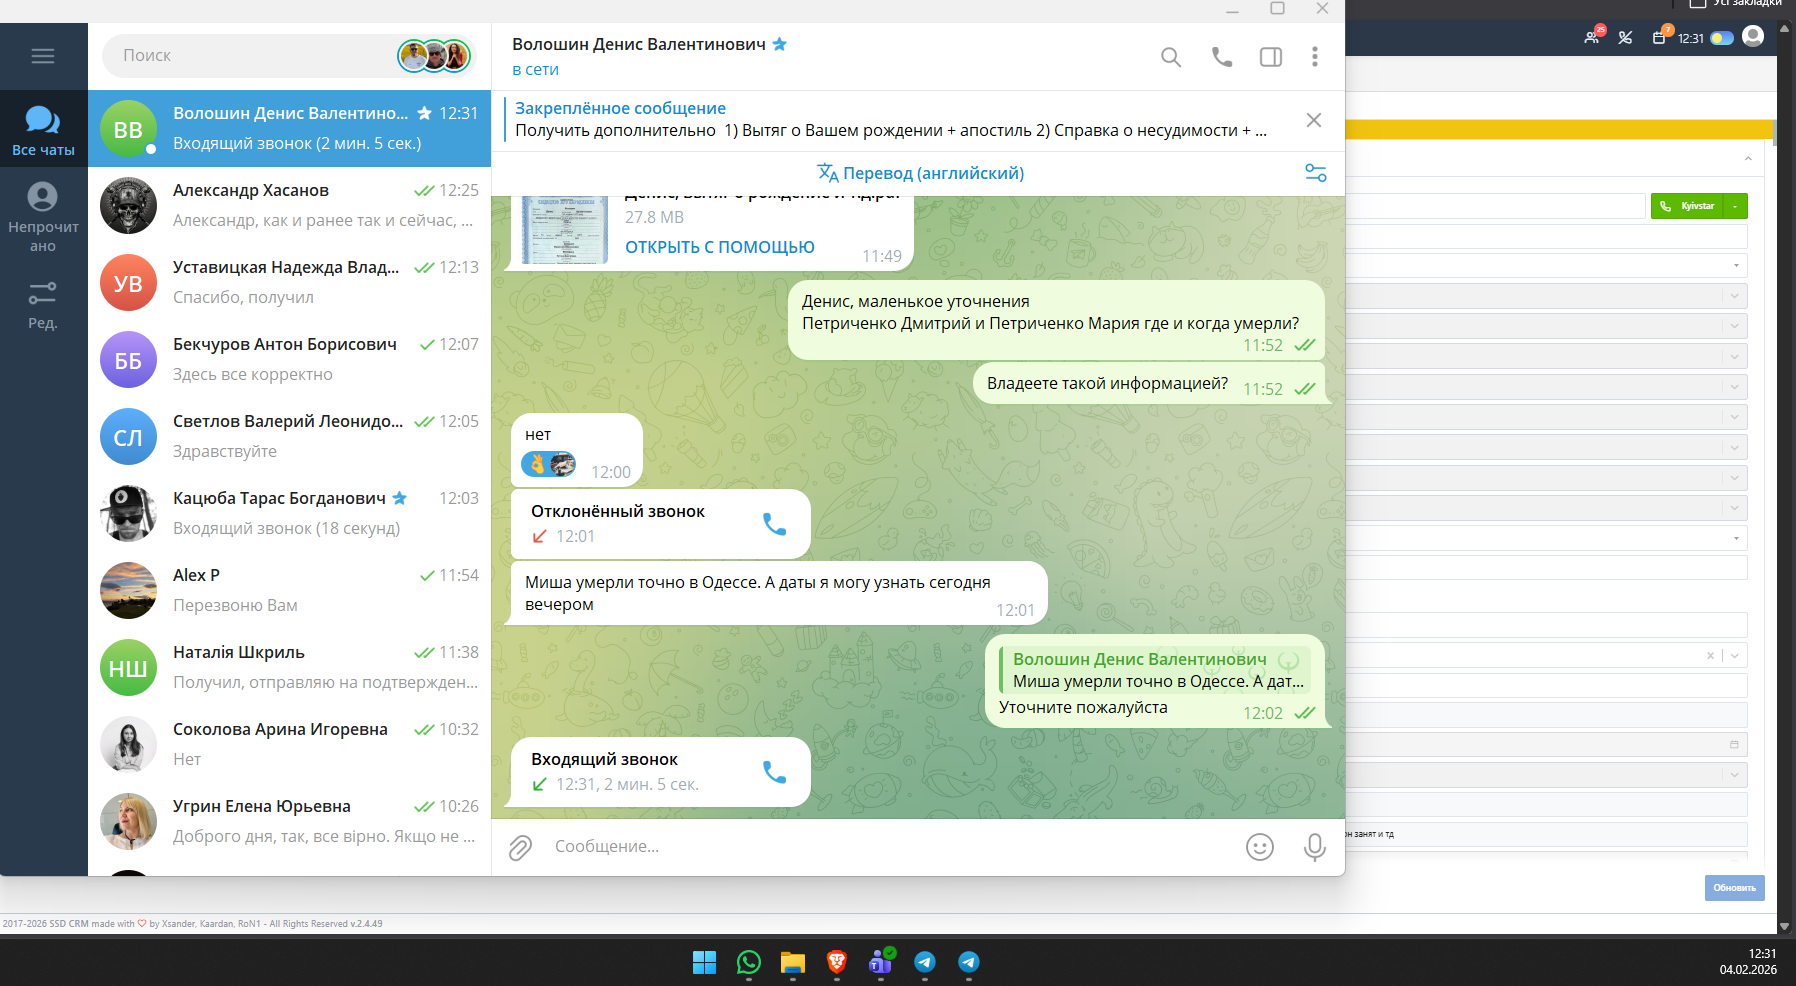This screenshot has width=1796, height=986.
Task: Open Brave browser from the taskbar
Action: (x=837, y=962)
